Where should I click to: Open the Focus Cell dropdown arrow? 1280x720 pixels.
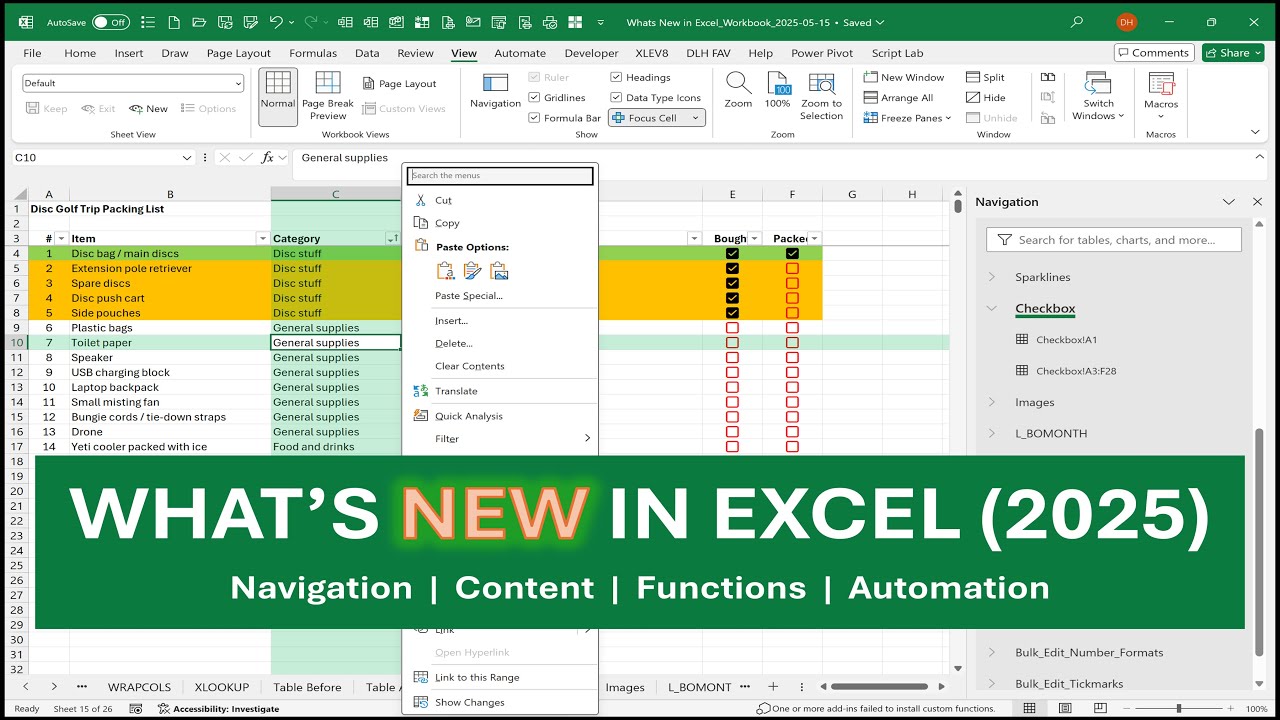pos(695,118)
